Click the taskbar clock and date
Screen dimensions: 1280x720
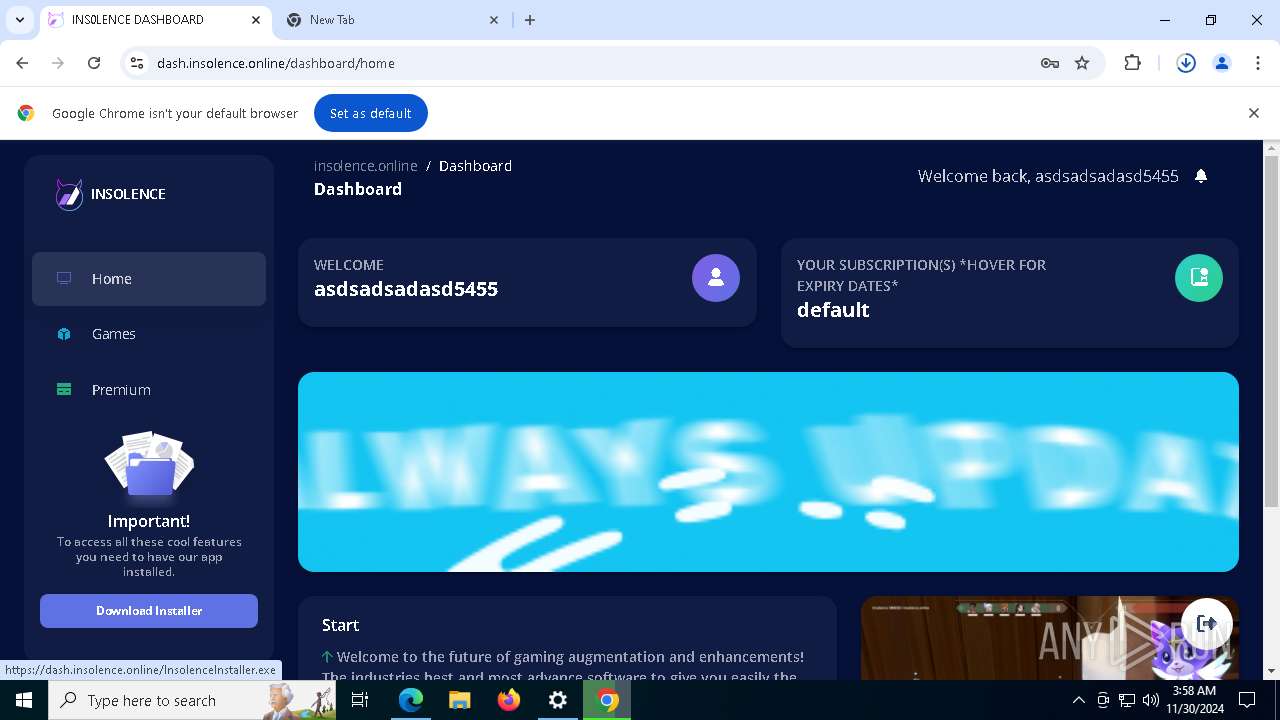tap(1193, 700)
